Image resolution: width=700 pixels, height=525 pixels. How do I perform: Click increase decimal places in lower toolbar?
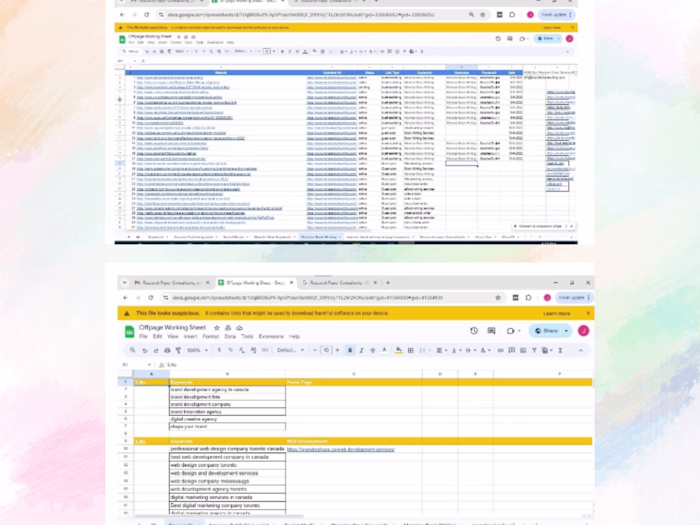(x=253, y=350)
